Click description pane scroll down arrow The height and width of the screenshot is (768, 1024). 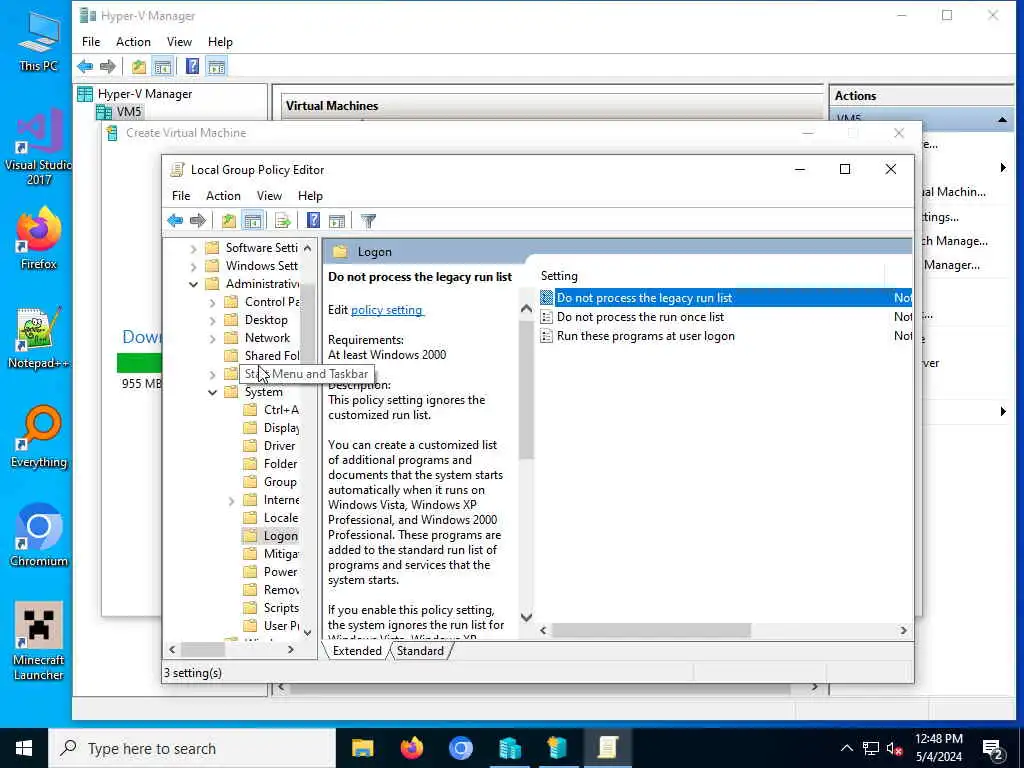tap(526, 617)
